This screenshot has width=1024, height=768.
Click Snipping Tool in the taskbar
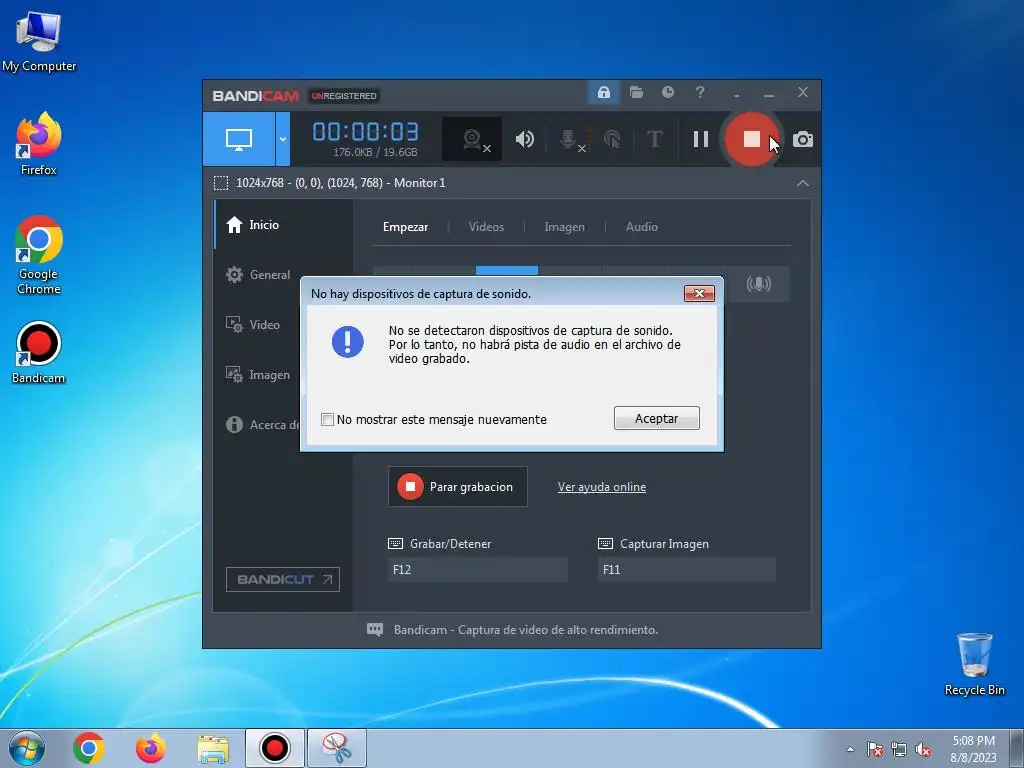pyautogui.click(x=337, y=748)
